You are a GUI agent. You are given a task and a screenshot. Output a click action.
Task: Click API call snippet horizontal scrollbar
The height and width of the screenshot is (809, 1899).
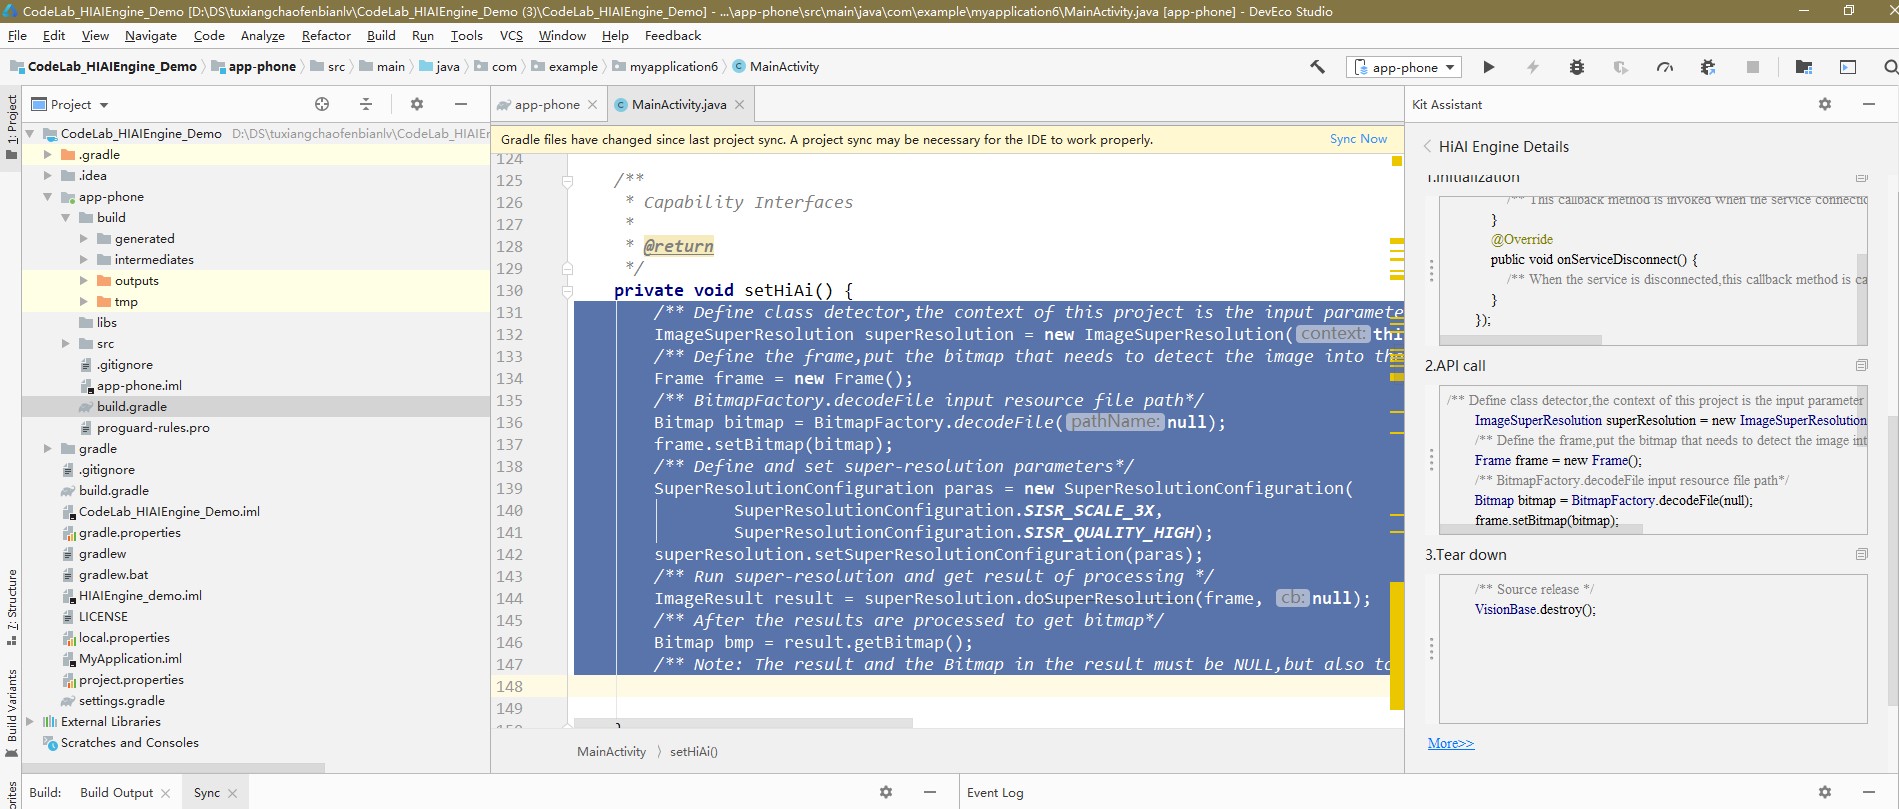(1541, 529)
